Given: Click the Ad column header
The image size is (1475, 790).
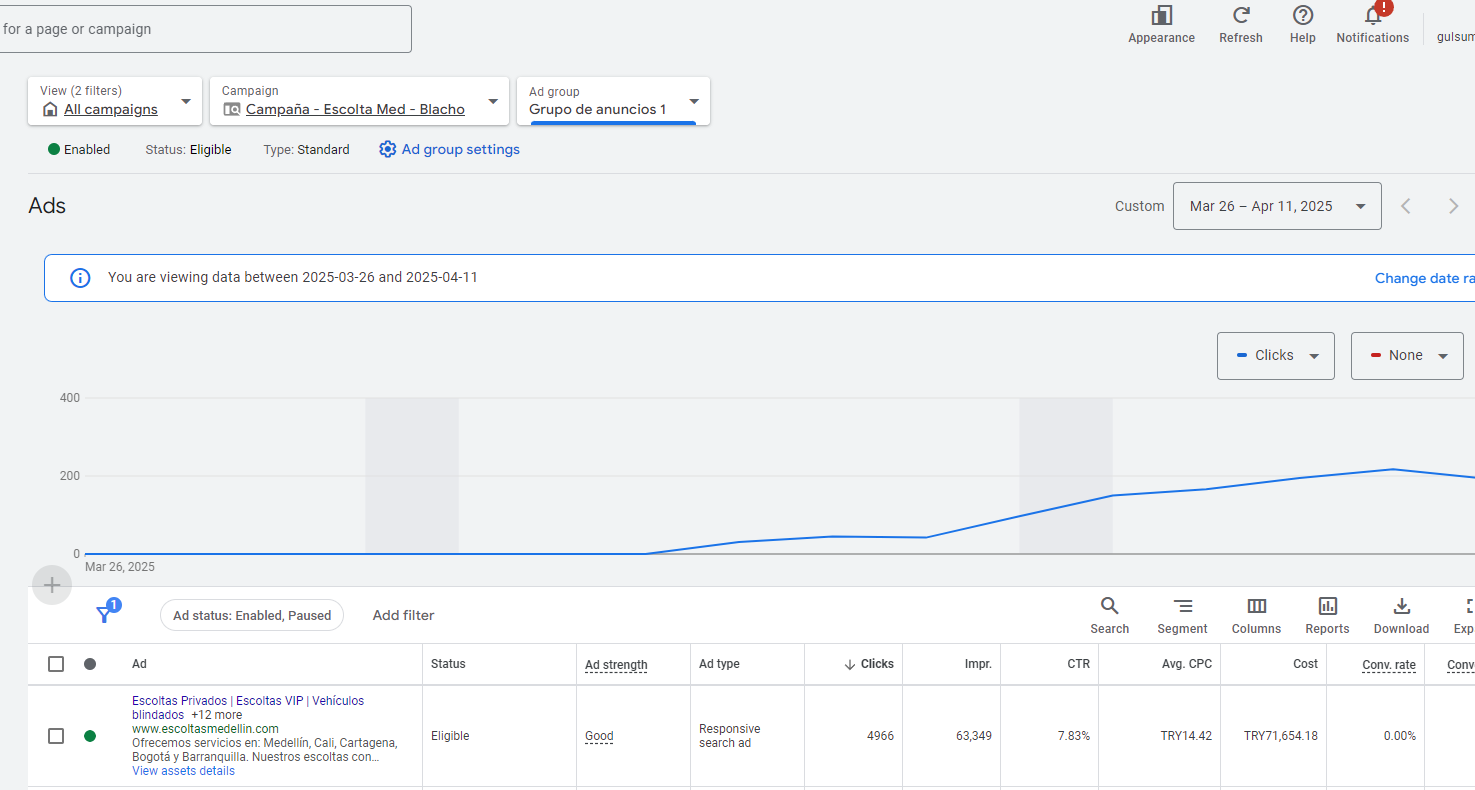Looking at the screenshot, I should pos(139,664).
